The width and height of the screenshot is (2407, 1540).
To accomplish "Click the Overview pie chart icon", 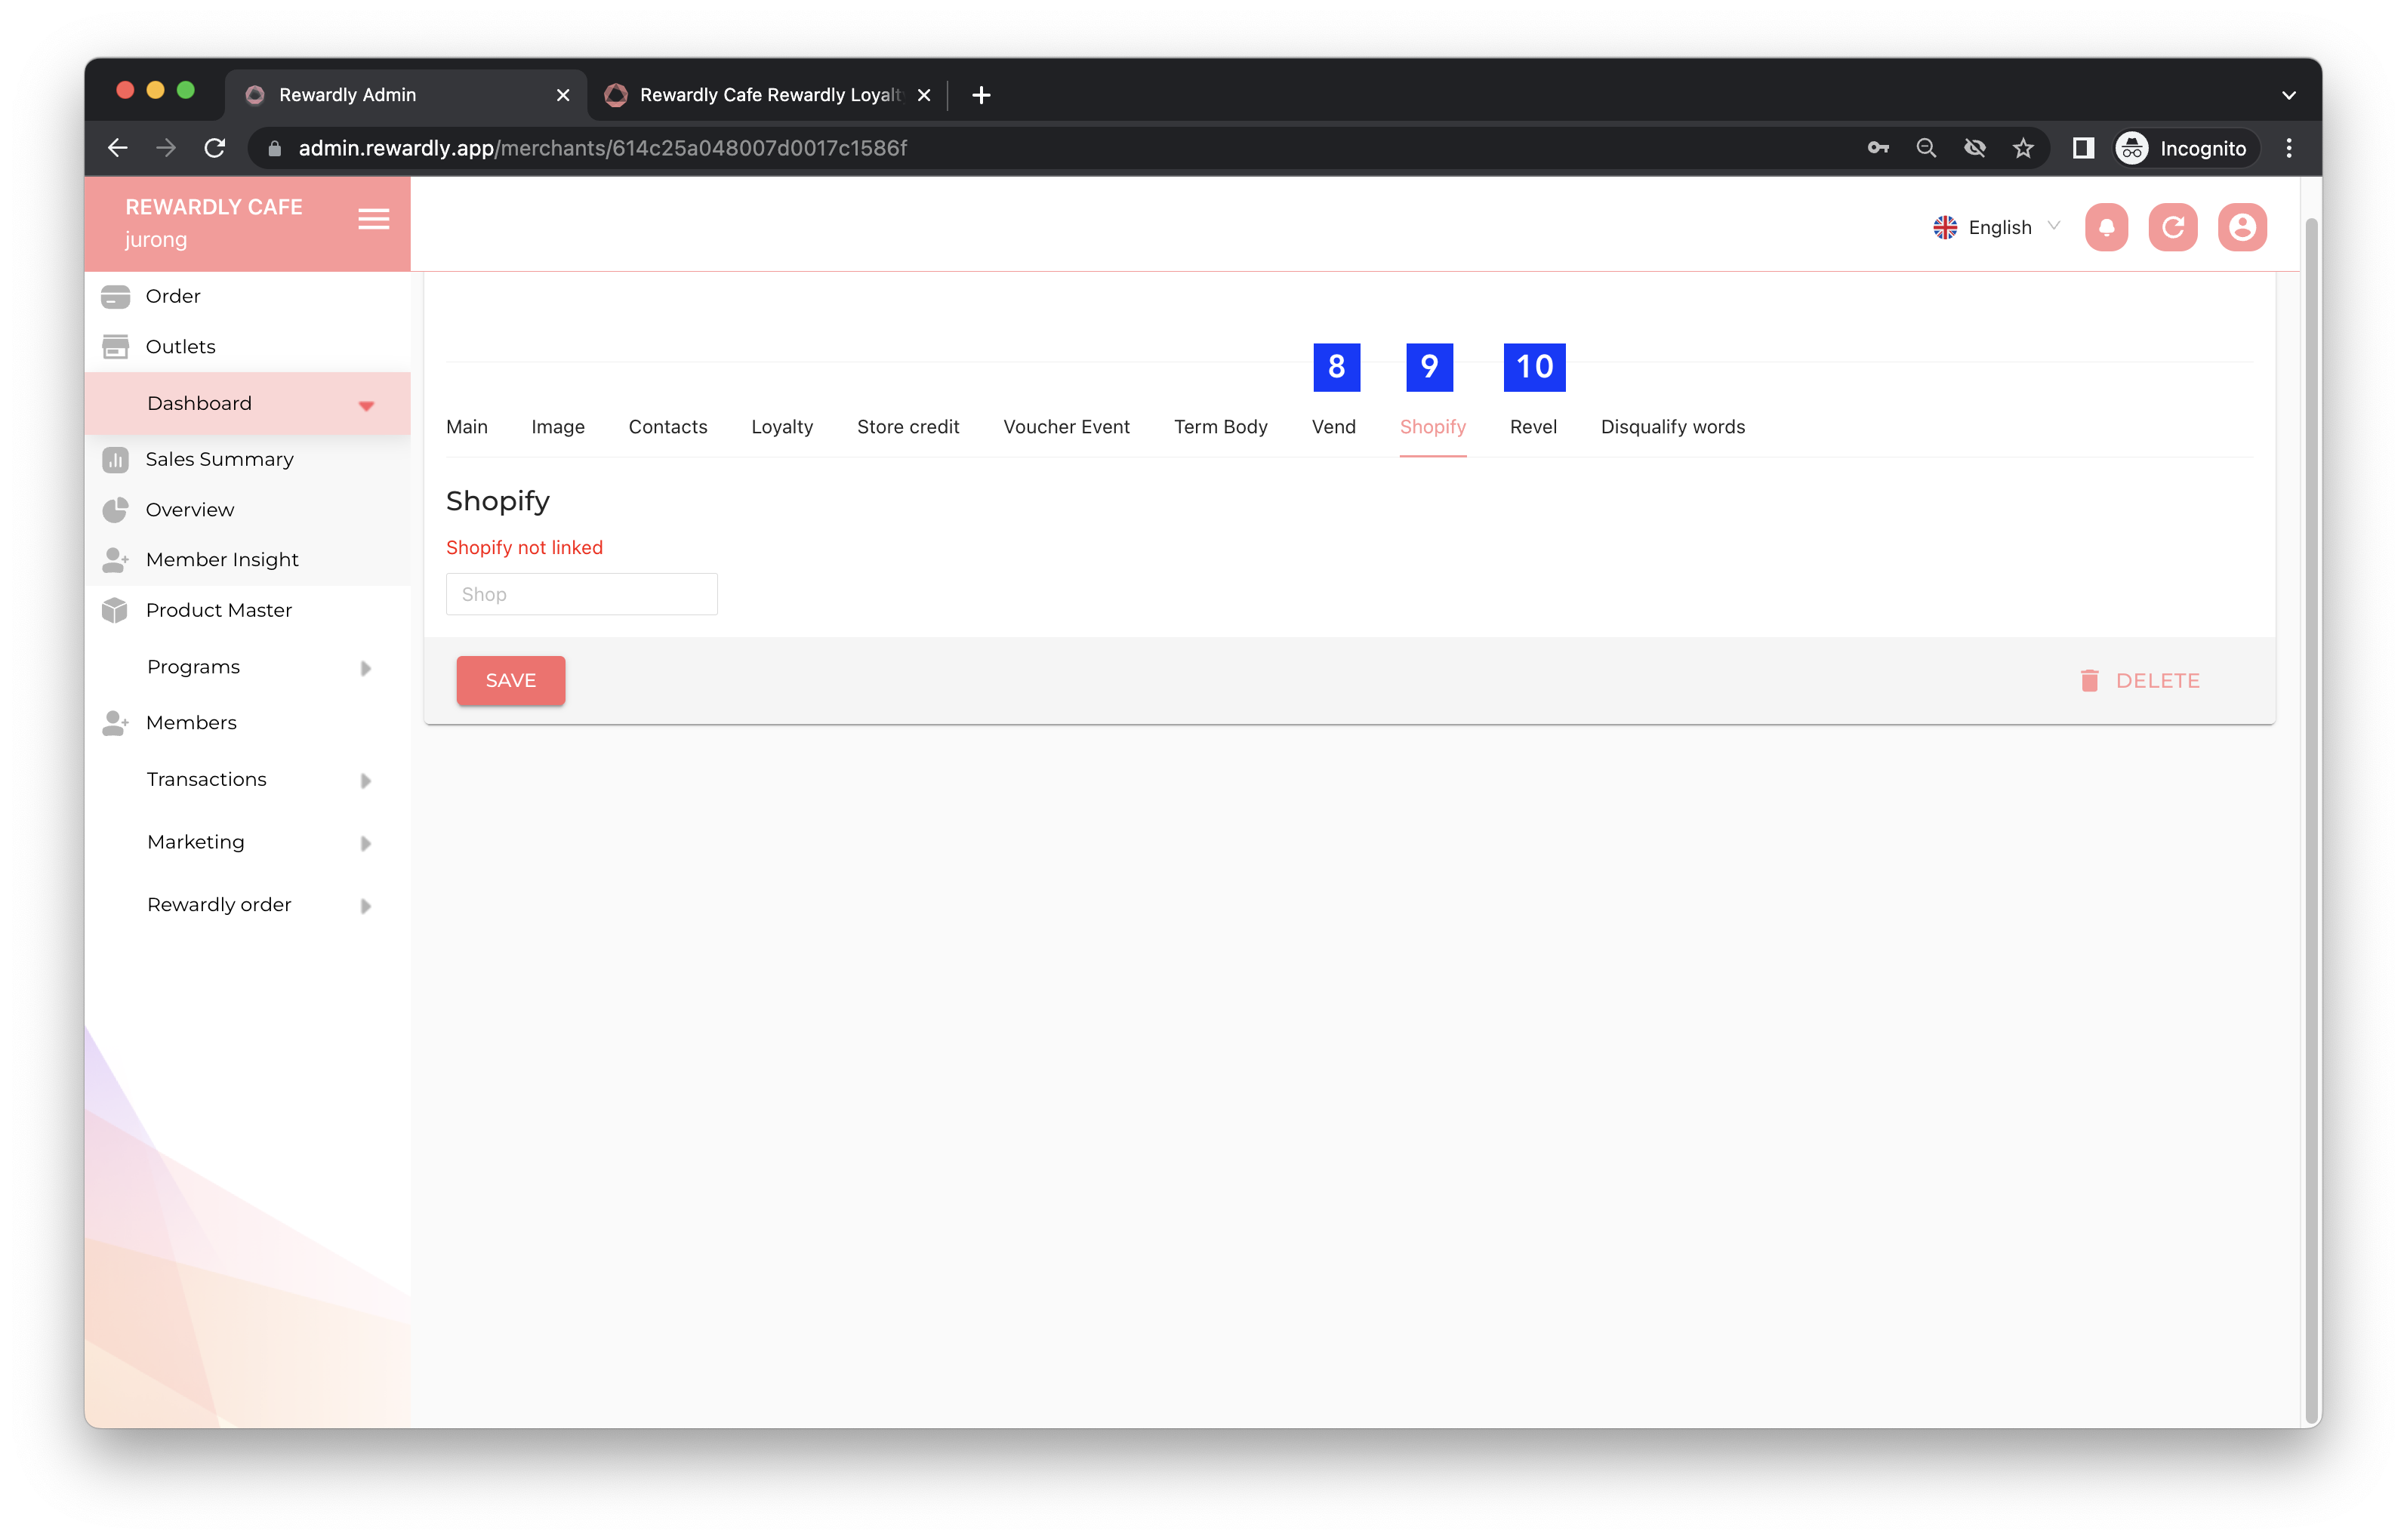I will (x=115, y=510).
